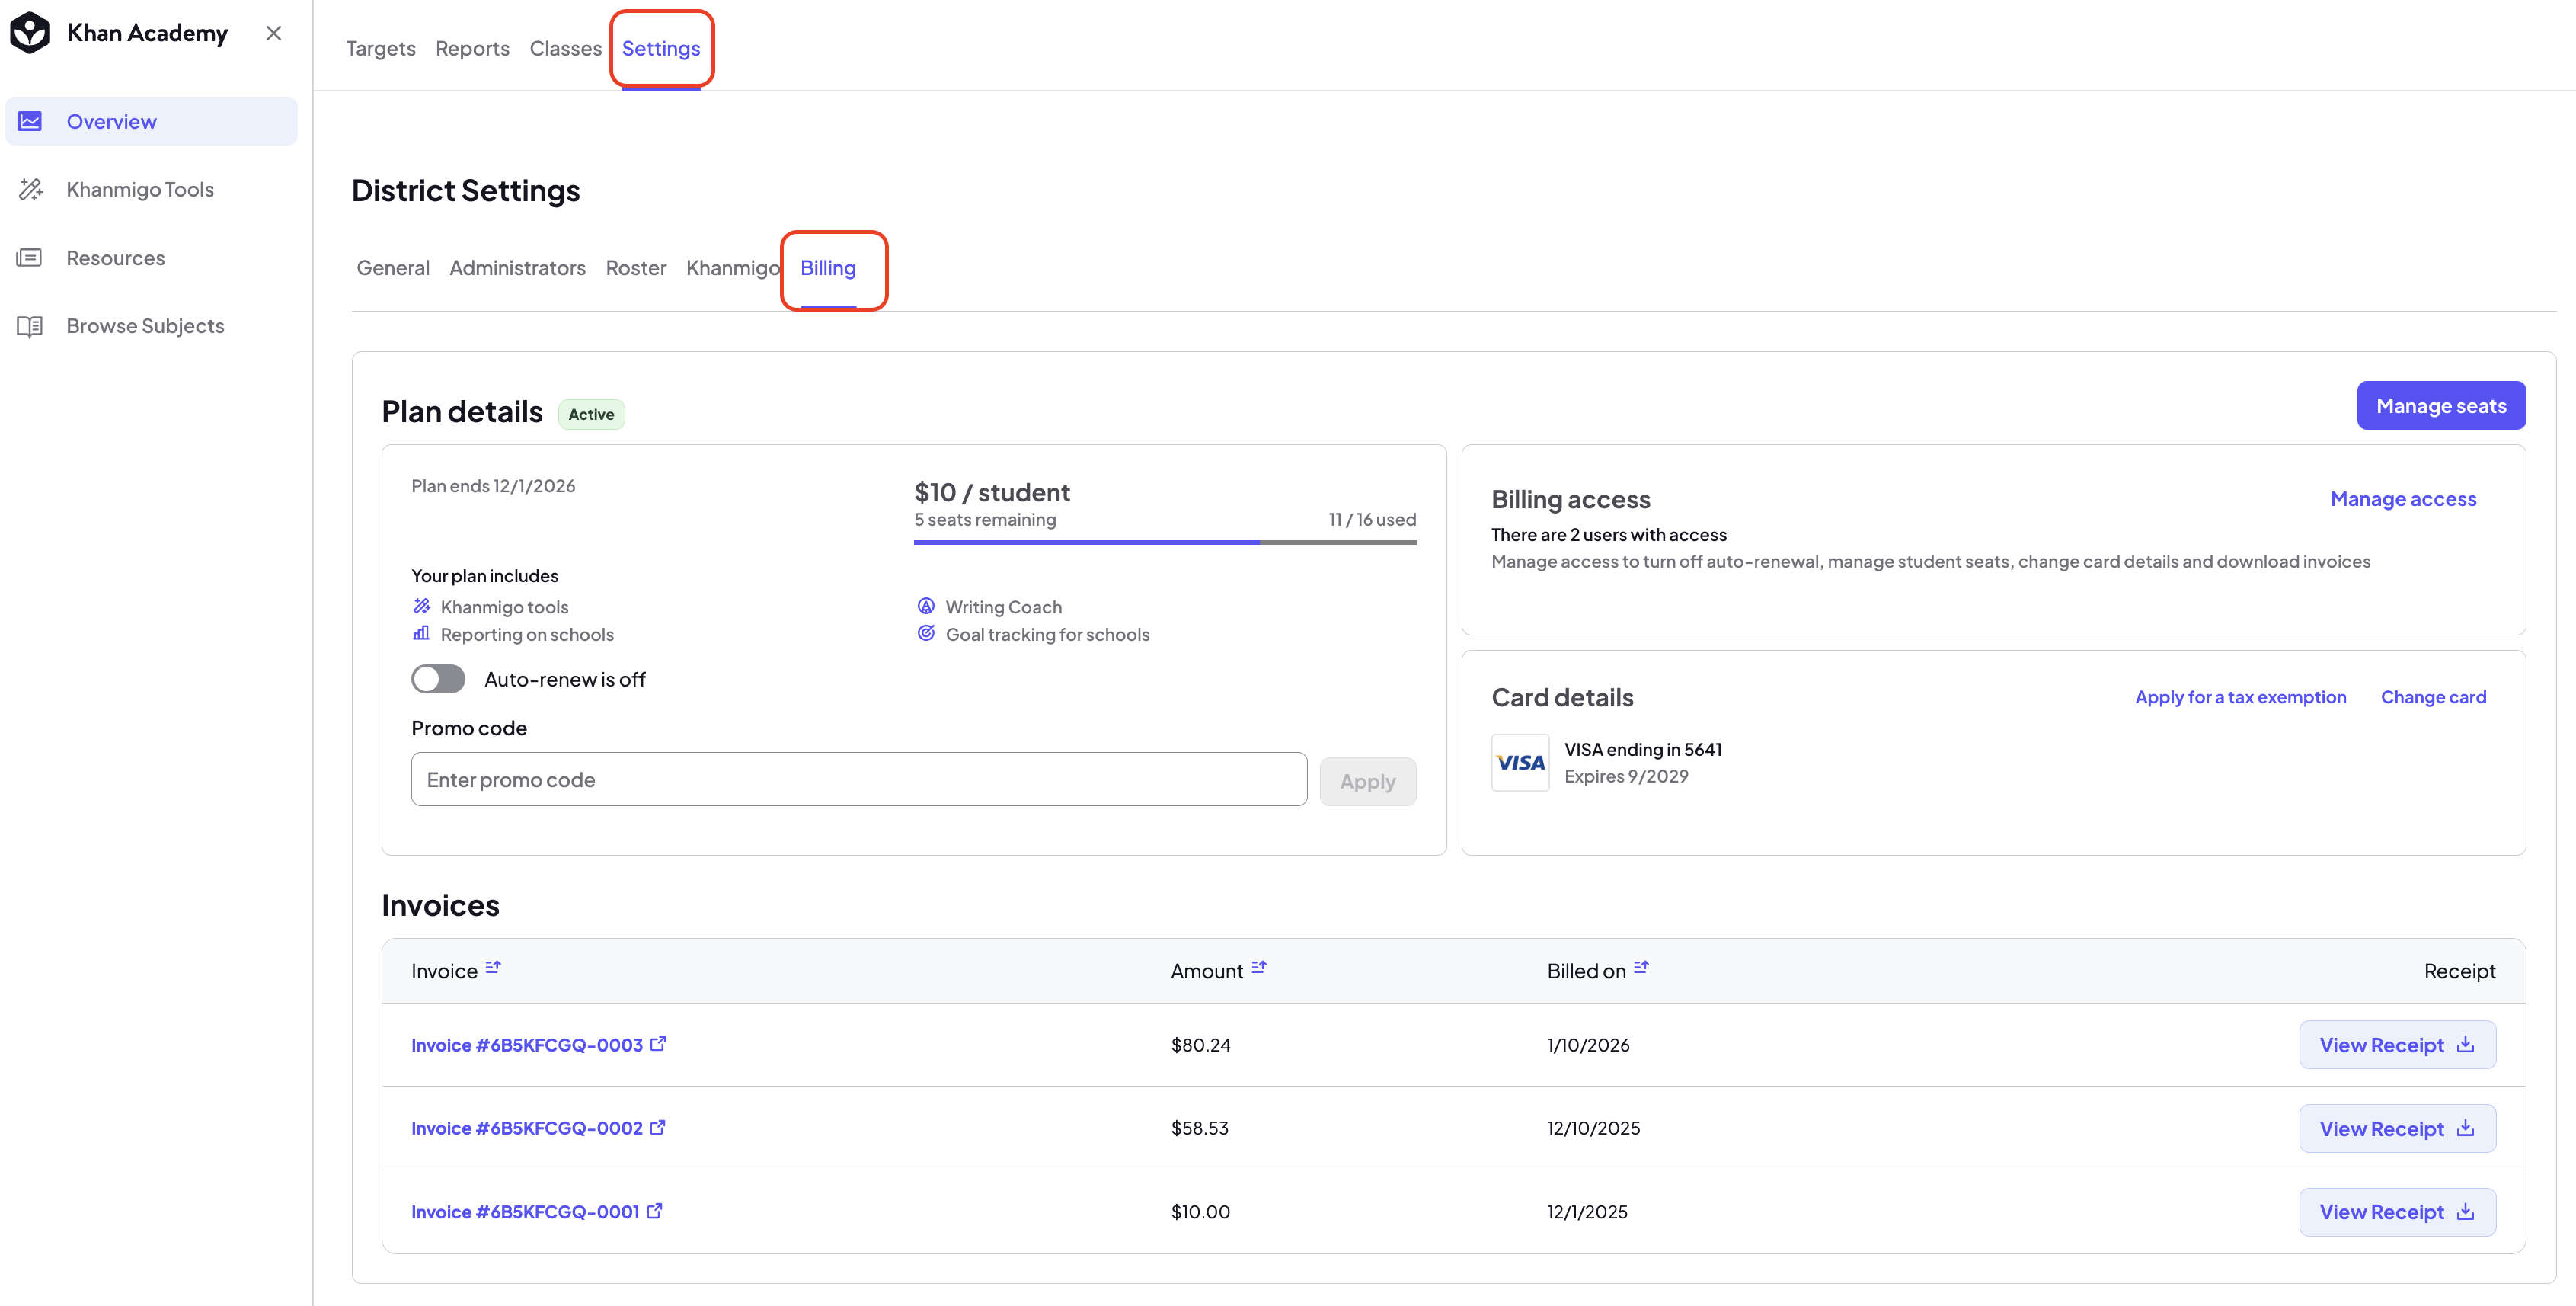Click download icon on 12/1/2025 receipt
The width and height of the screenshot is (2576, 1306).
click(x=2466, y=1211)
